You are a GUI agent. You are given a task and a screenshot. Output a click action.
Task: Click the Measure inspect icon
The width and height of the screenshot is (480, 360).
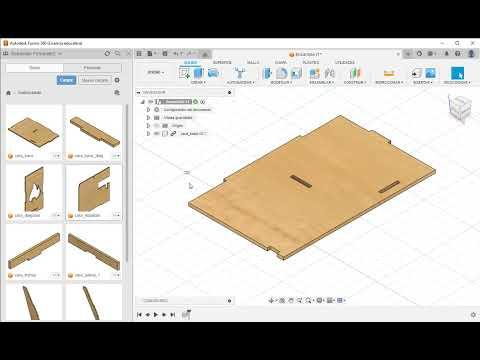click(389, 73)
